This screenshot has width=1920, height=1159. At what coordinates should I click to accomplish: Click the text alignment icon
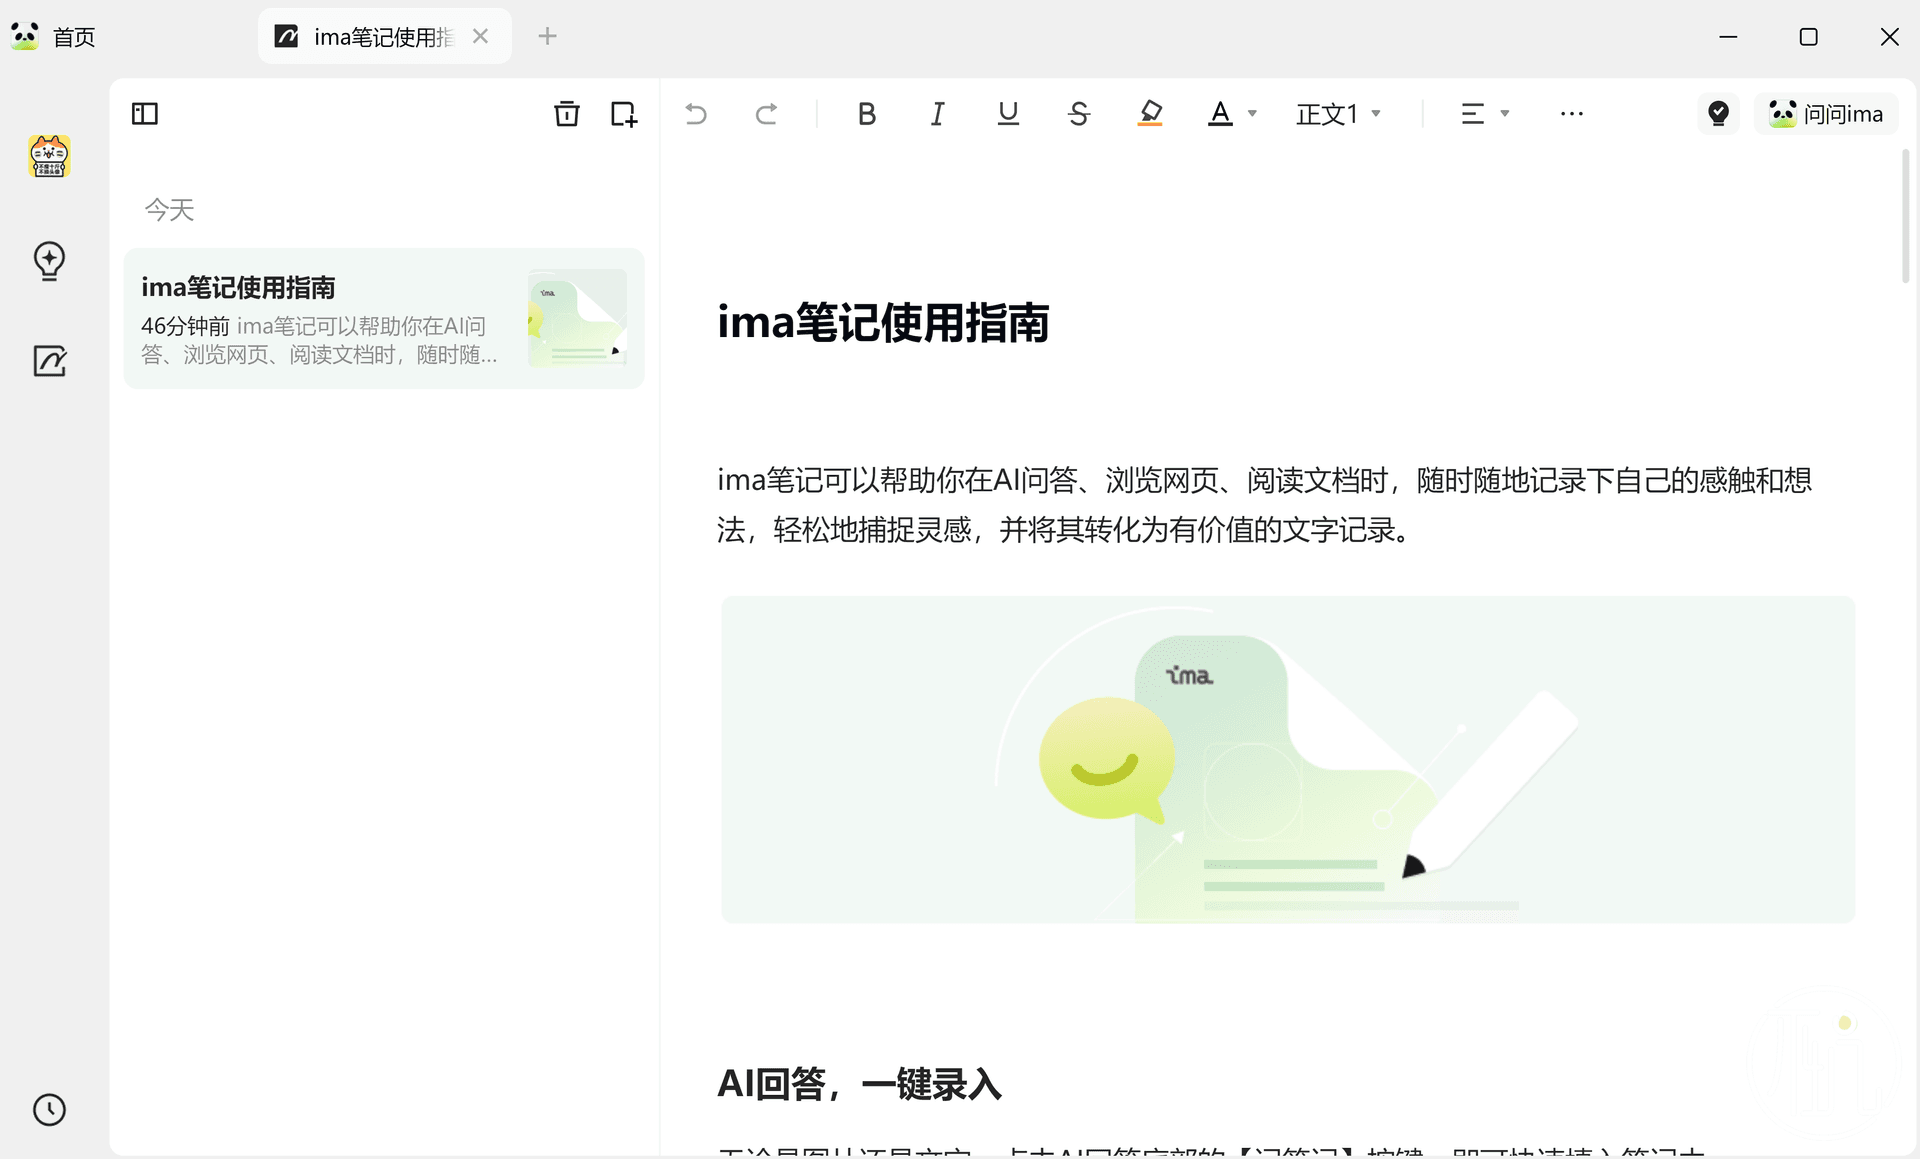click(x=1472, y=114)
